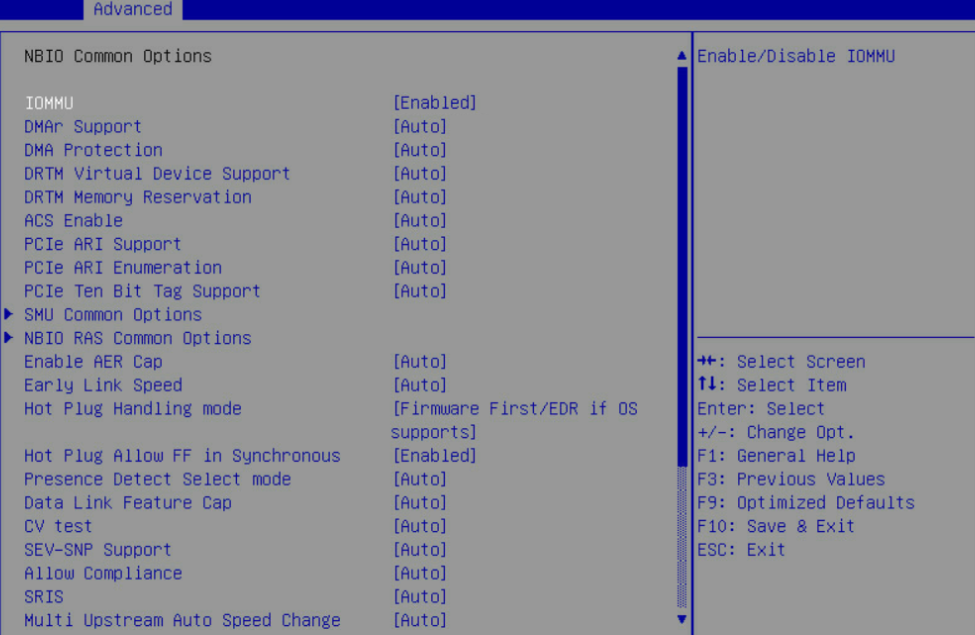Select the SEV-SNP Support option
The image size is (975, 635).
point(98,550)
